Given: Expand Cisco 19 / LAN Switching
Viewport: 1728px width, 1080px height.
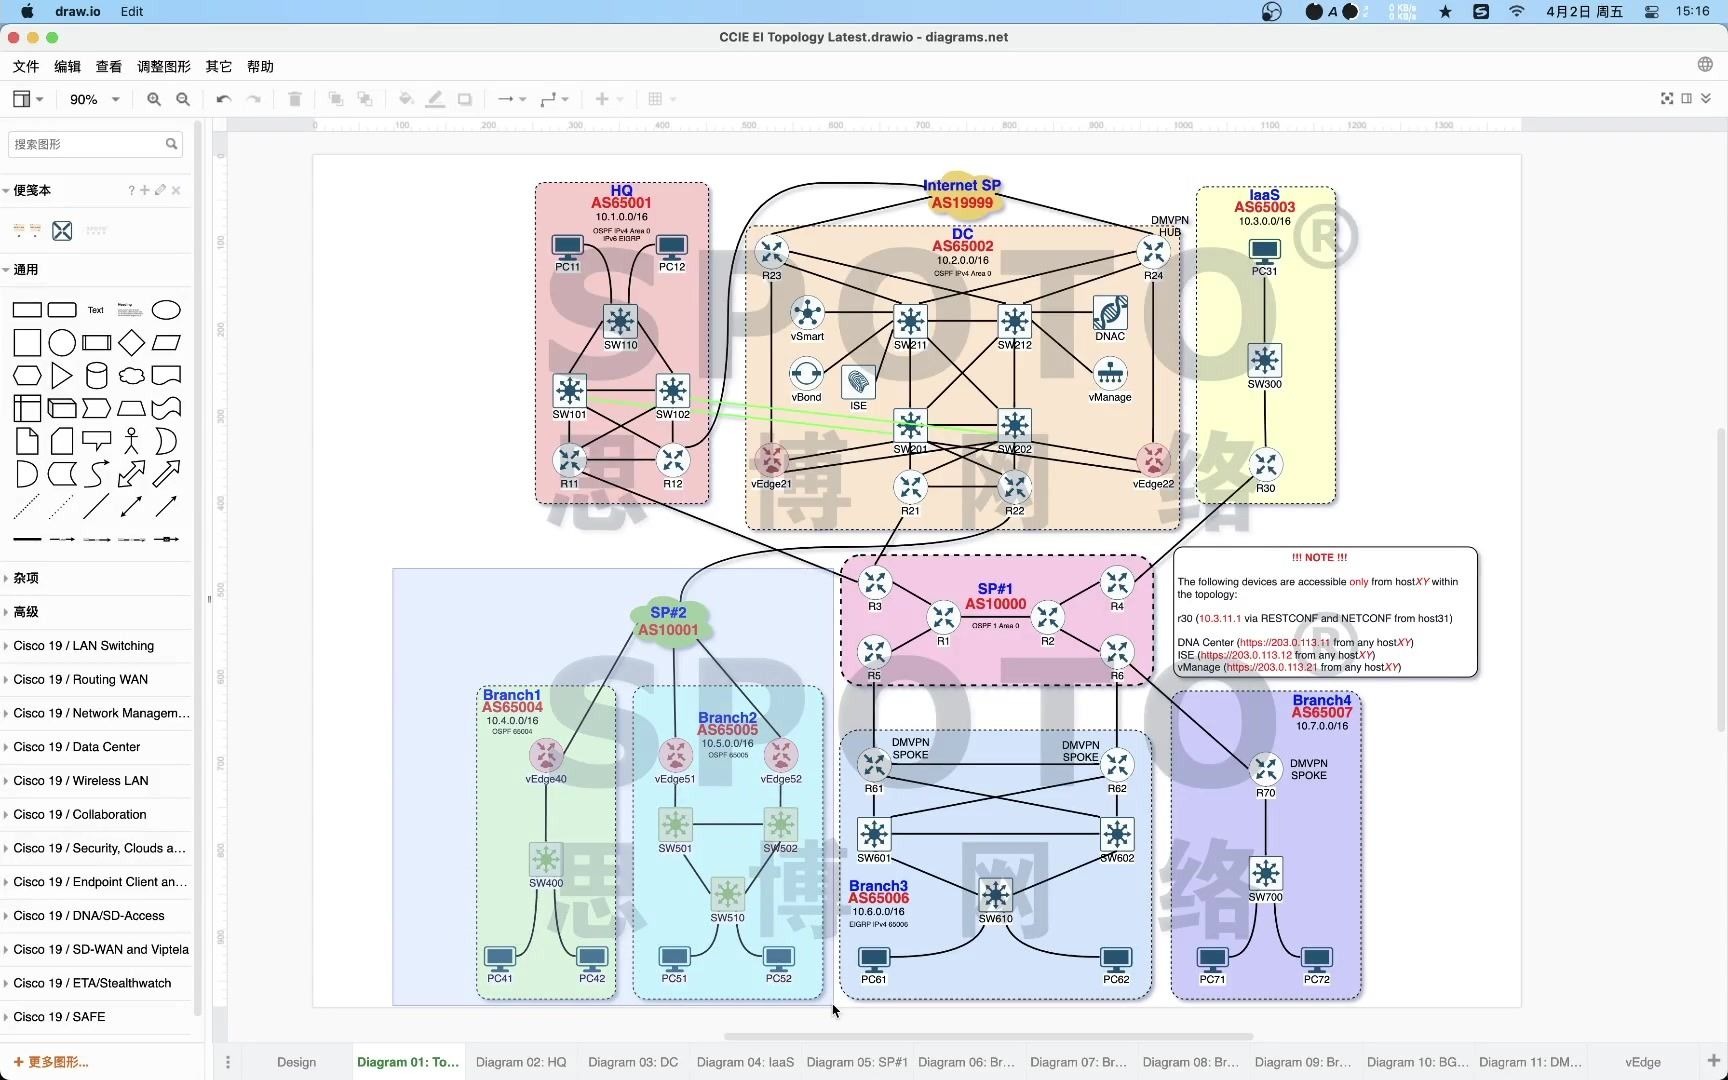Looking at the screenshot, I should coord(84,646).
